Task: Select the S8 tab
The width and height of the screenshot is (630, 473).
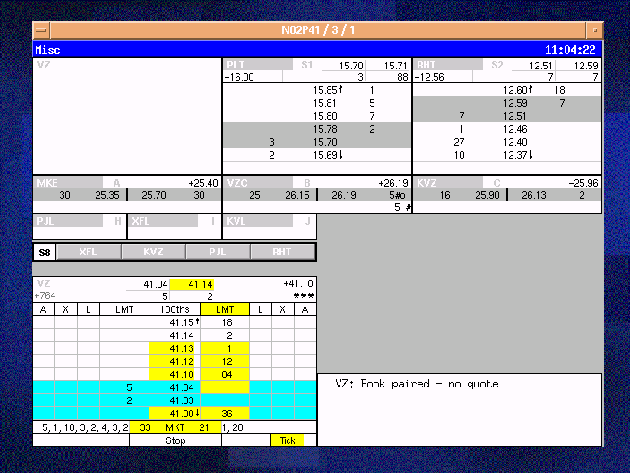Action: coord(45,253)
